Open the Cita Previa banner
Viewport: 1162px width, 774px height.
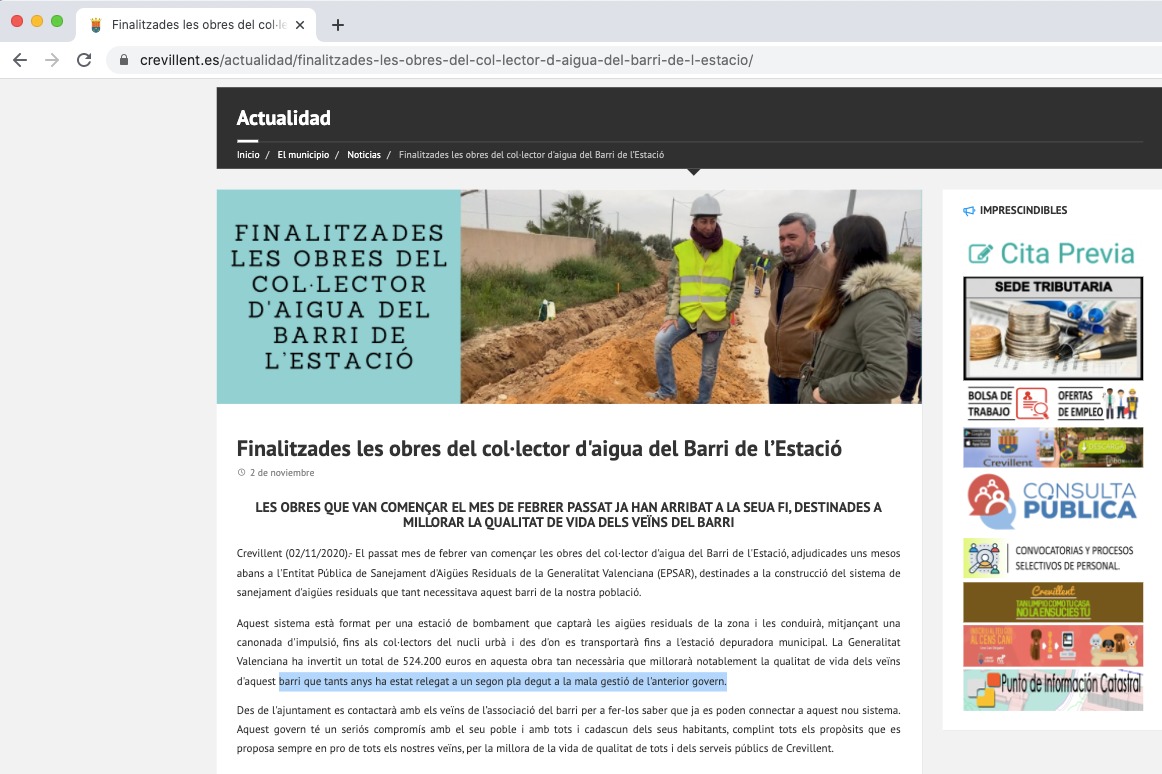point(1052,253)
